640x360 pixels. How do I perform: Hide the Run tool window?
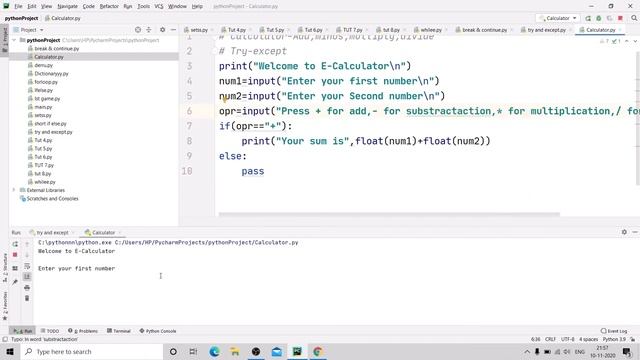point(635,232)
